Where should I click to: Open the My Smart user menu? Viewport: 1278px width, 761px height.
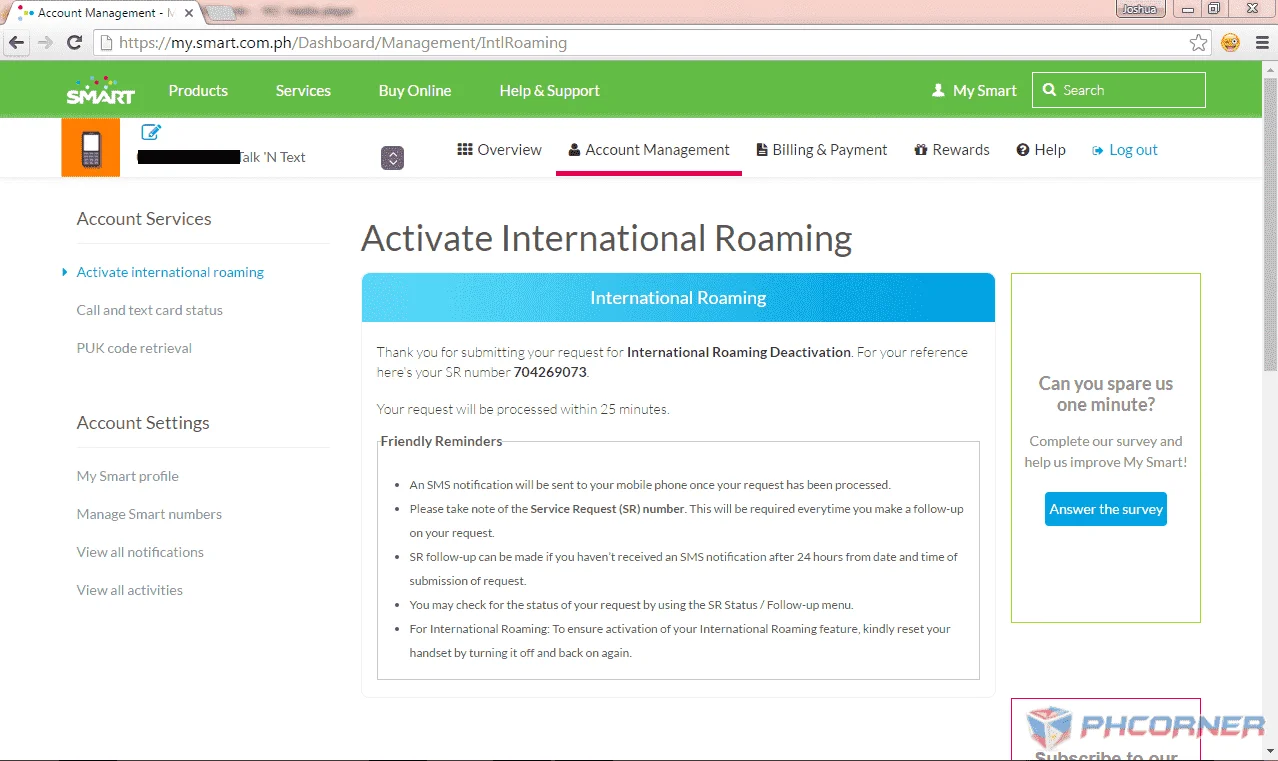tap(974, 90)
